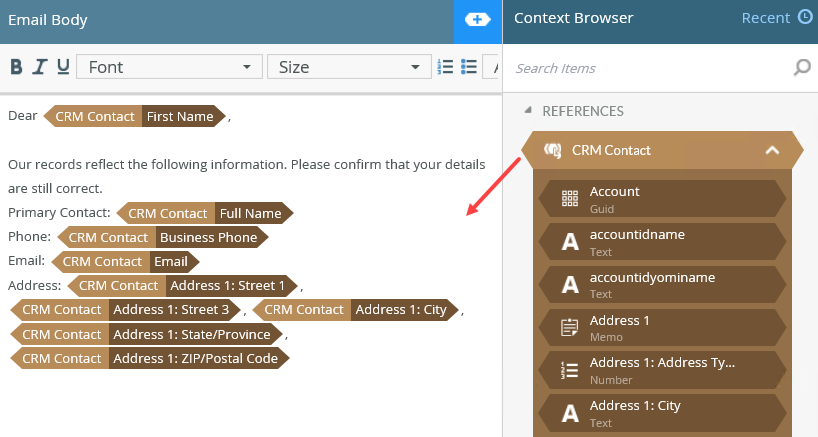Collapse the REFERENCES section
The image size is (818, 437).
coord(528,111)
